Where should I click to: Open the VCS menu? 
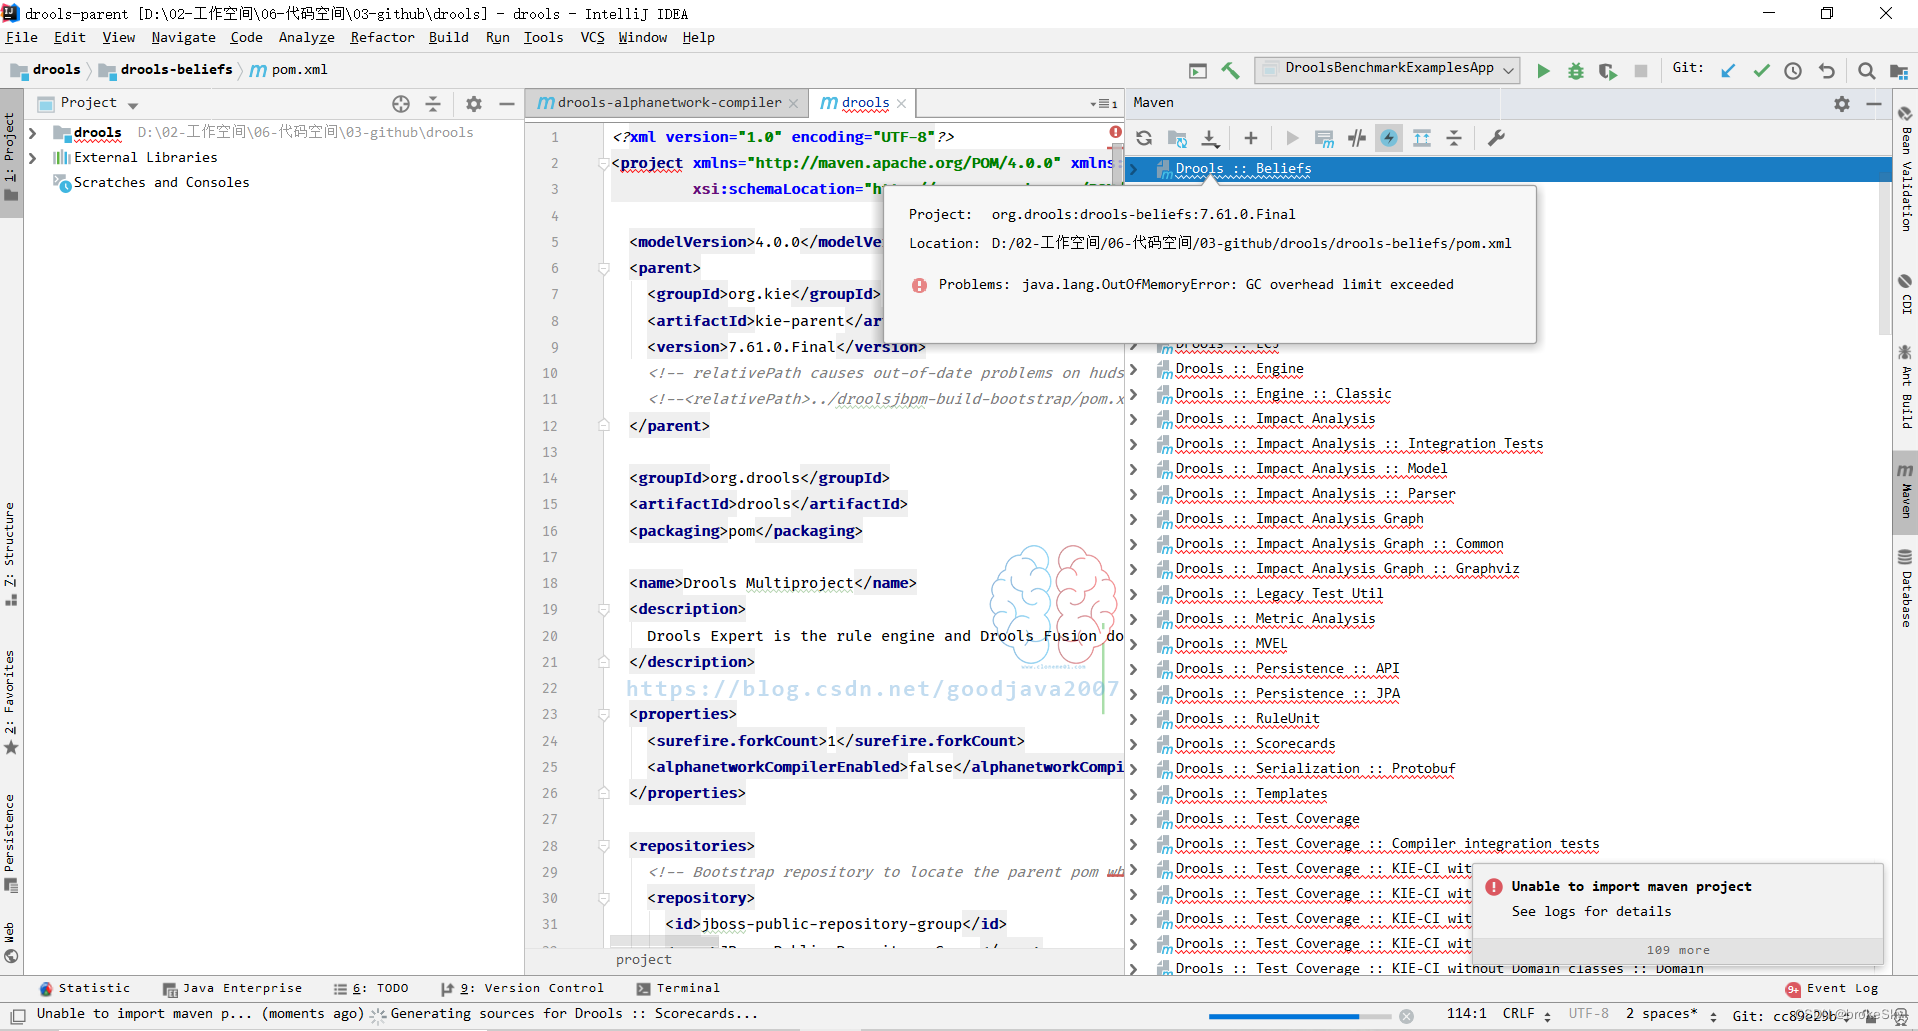click(592, 37)
